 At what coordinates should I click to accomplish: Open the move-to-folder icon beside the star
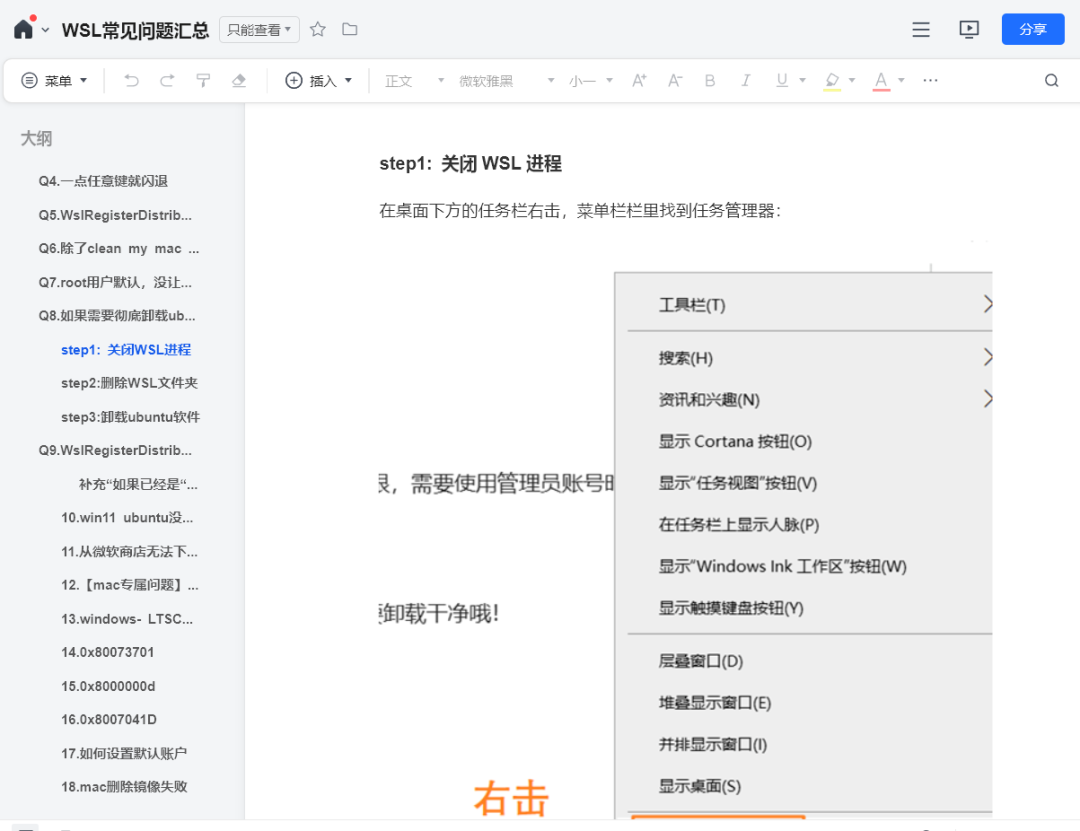click(350, 29)
